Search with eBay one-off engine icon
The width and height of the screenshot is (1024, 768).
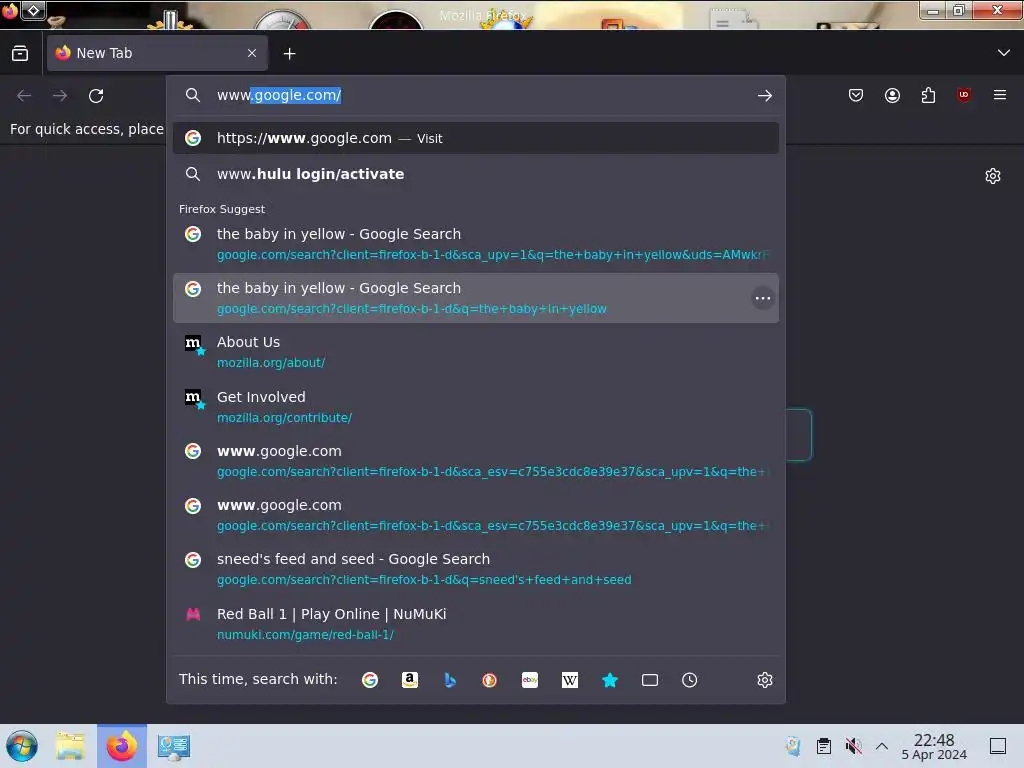point(530,680)
